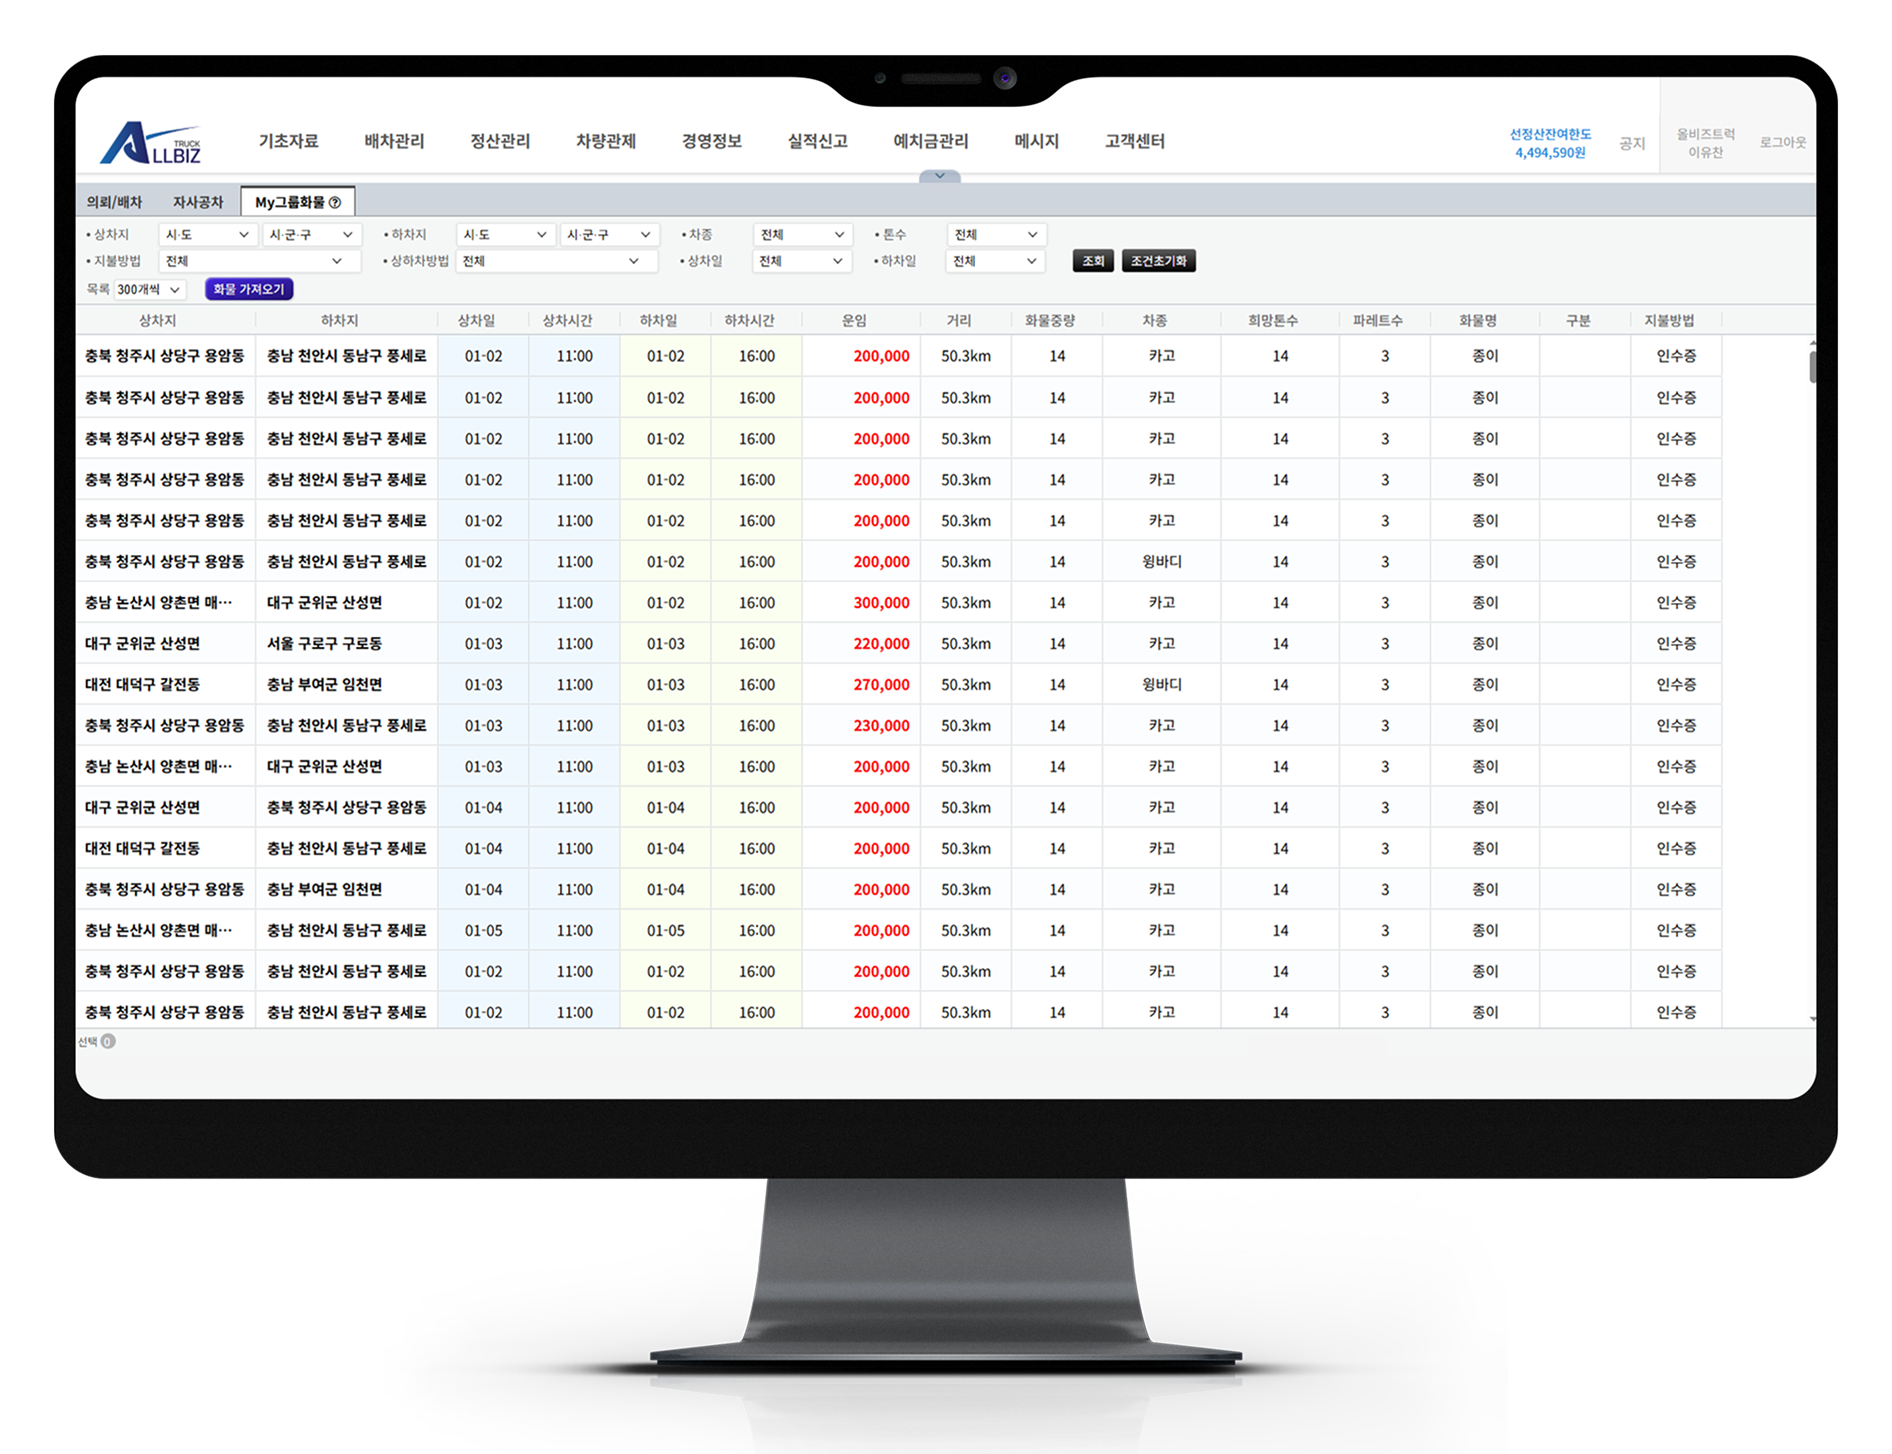Open the 정산관리 menu
The image size is (1892, 1454).
tap(500, 142)
